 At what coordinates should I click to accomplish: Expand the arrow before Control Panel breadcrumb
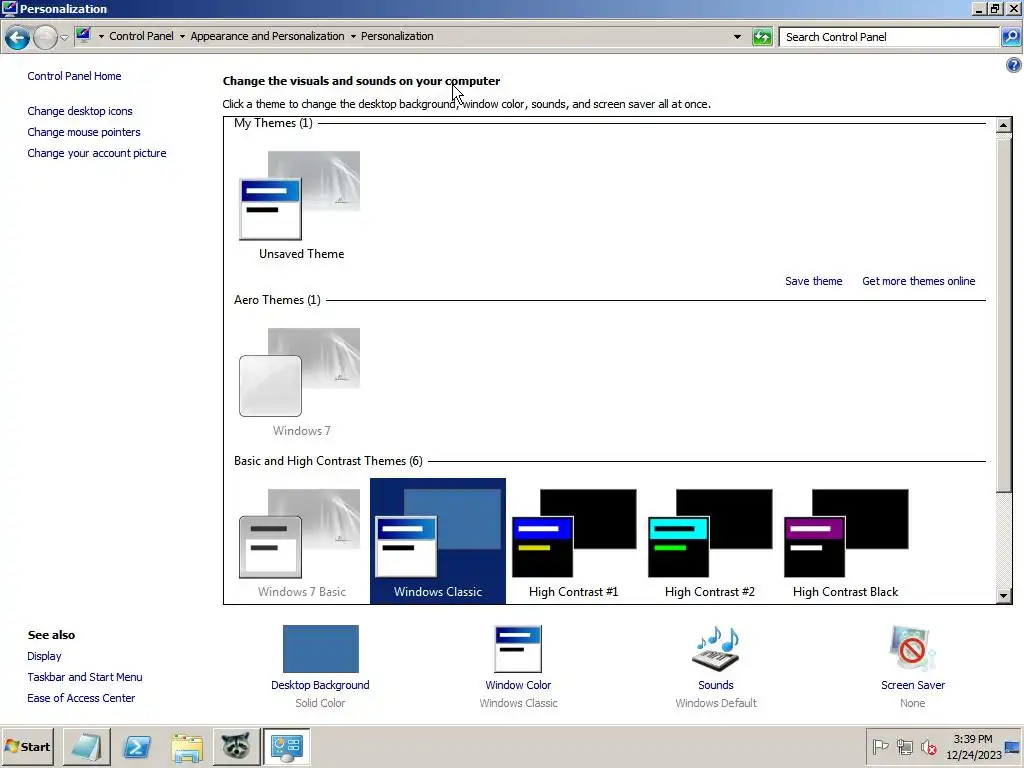[101, 37]
